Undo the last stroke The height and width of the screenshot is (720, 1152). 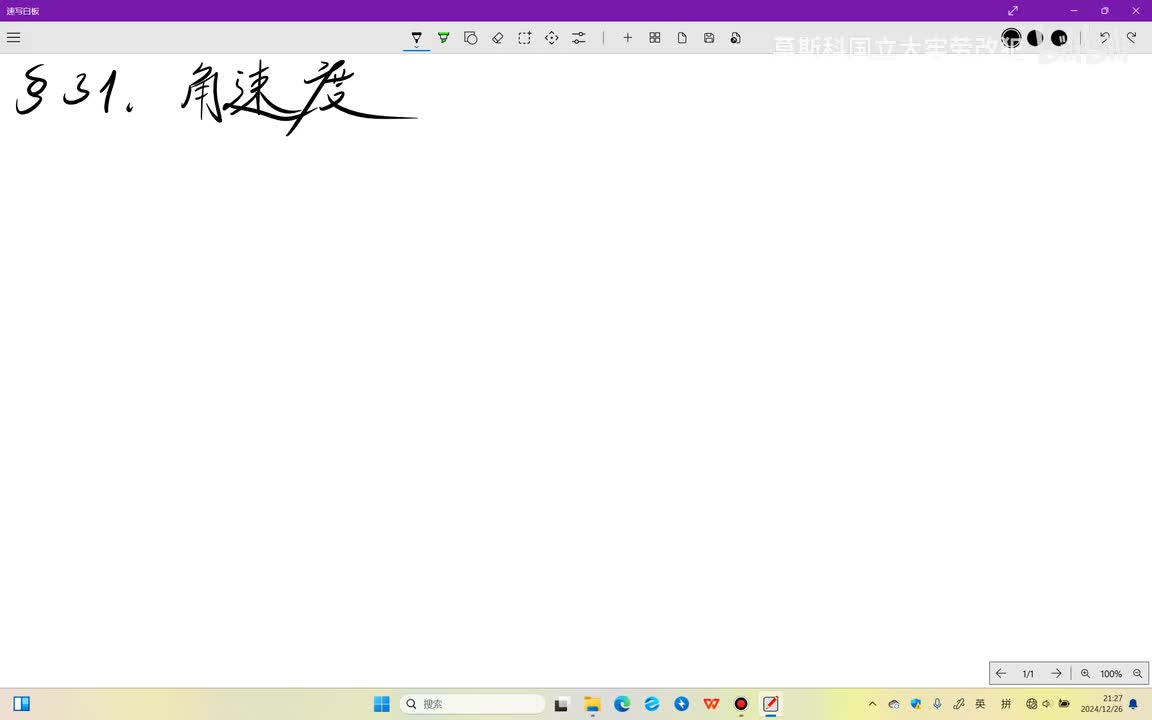[1104, 37]
